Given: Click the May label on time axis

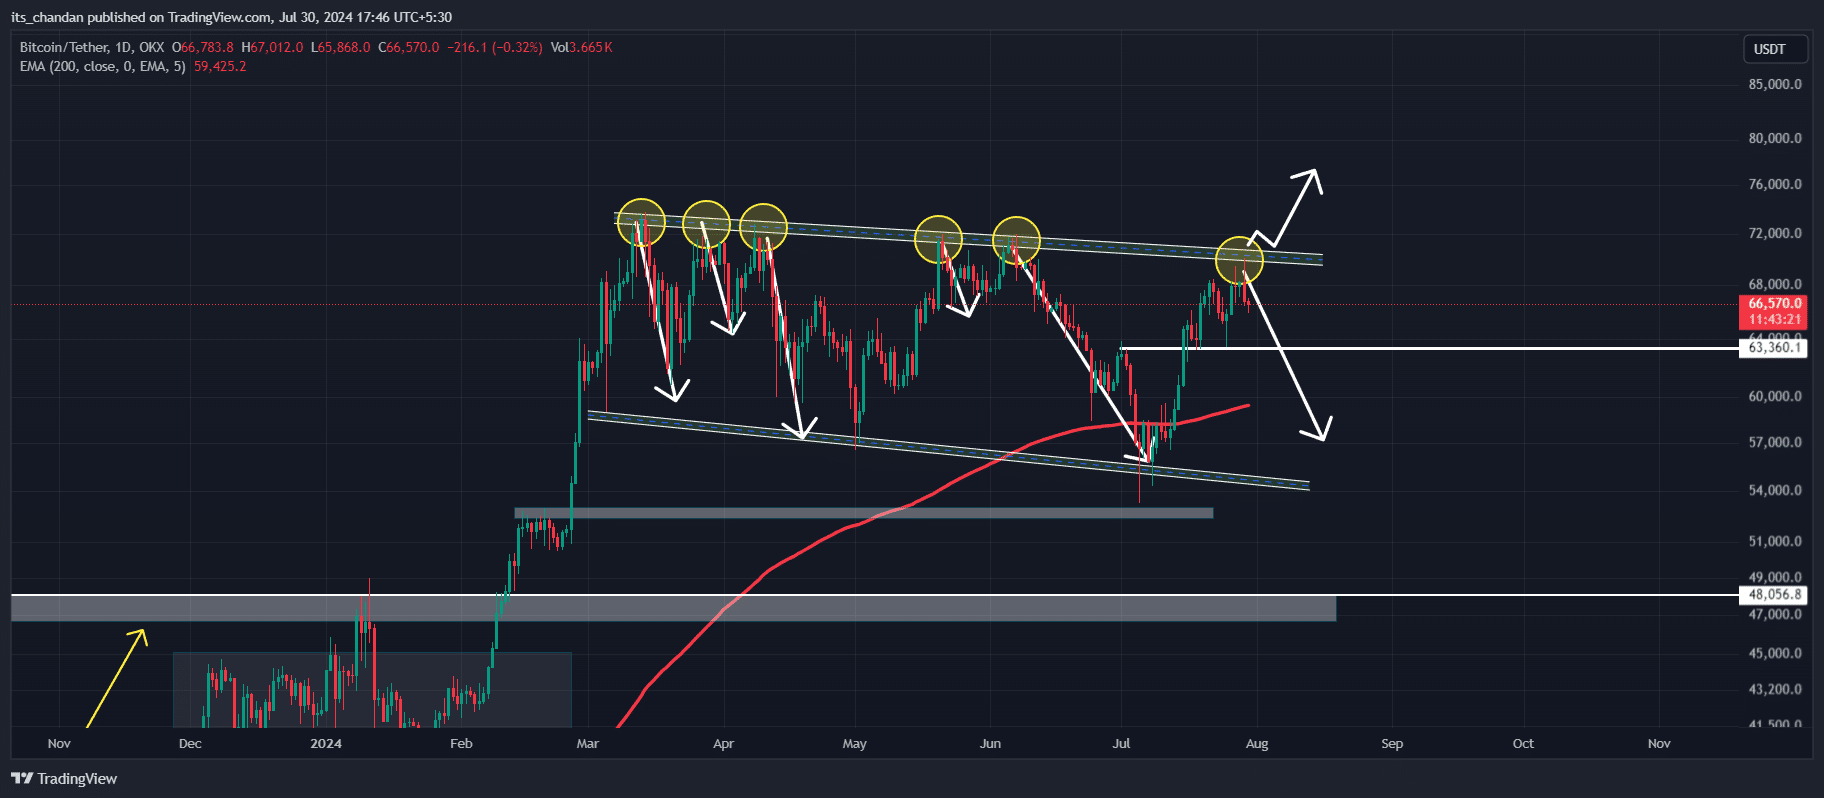Looking at the screenshot, I should click(855, 743).
